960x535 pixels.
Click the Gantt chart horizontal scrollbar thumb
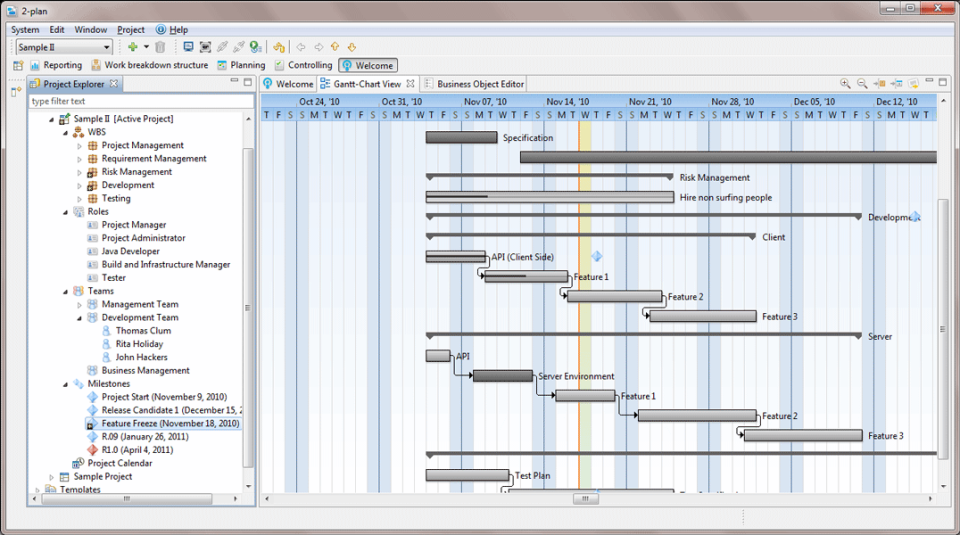point(585,499)
